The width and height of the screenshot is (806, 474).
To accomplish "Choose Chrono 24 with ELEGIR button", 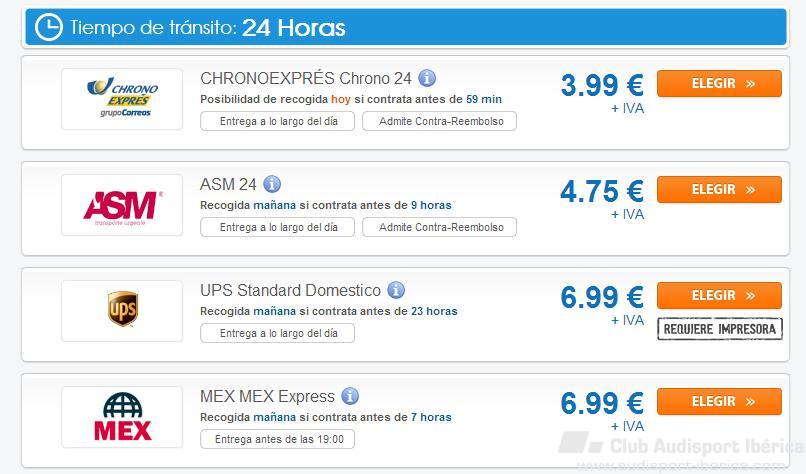I will tap(719, 84).
